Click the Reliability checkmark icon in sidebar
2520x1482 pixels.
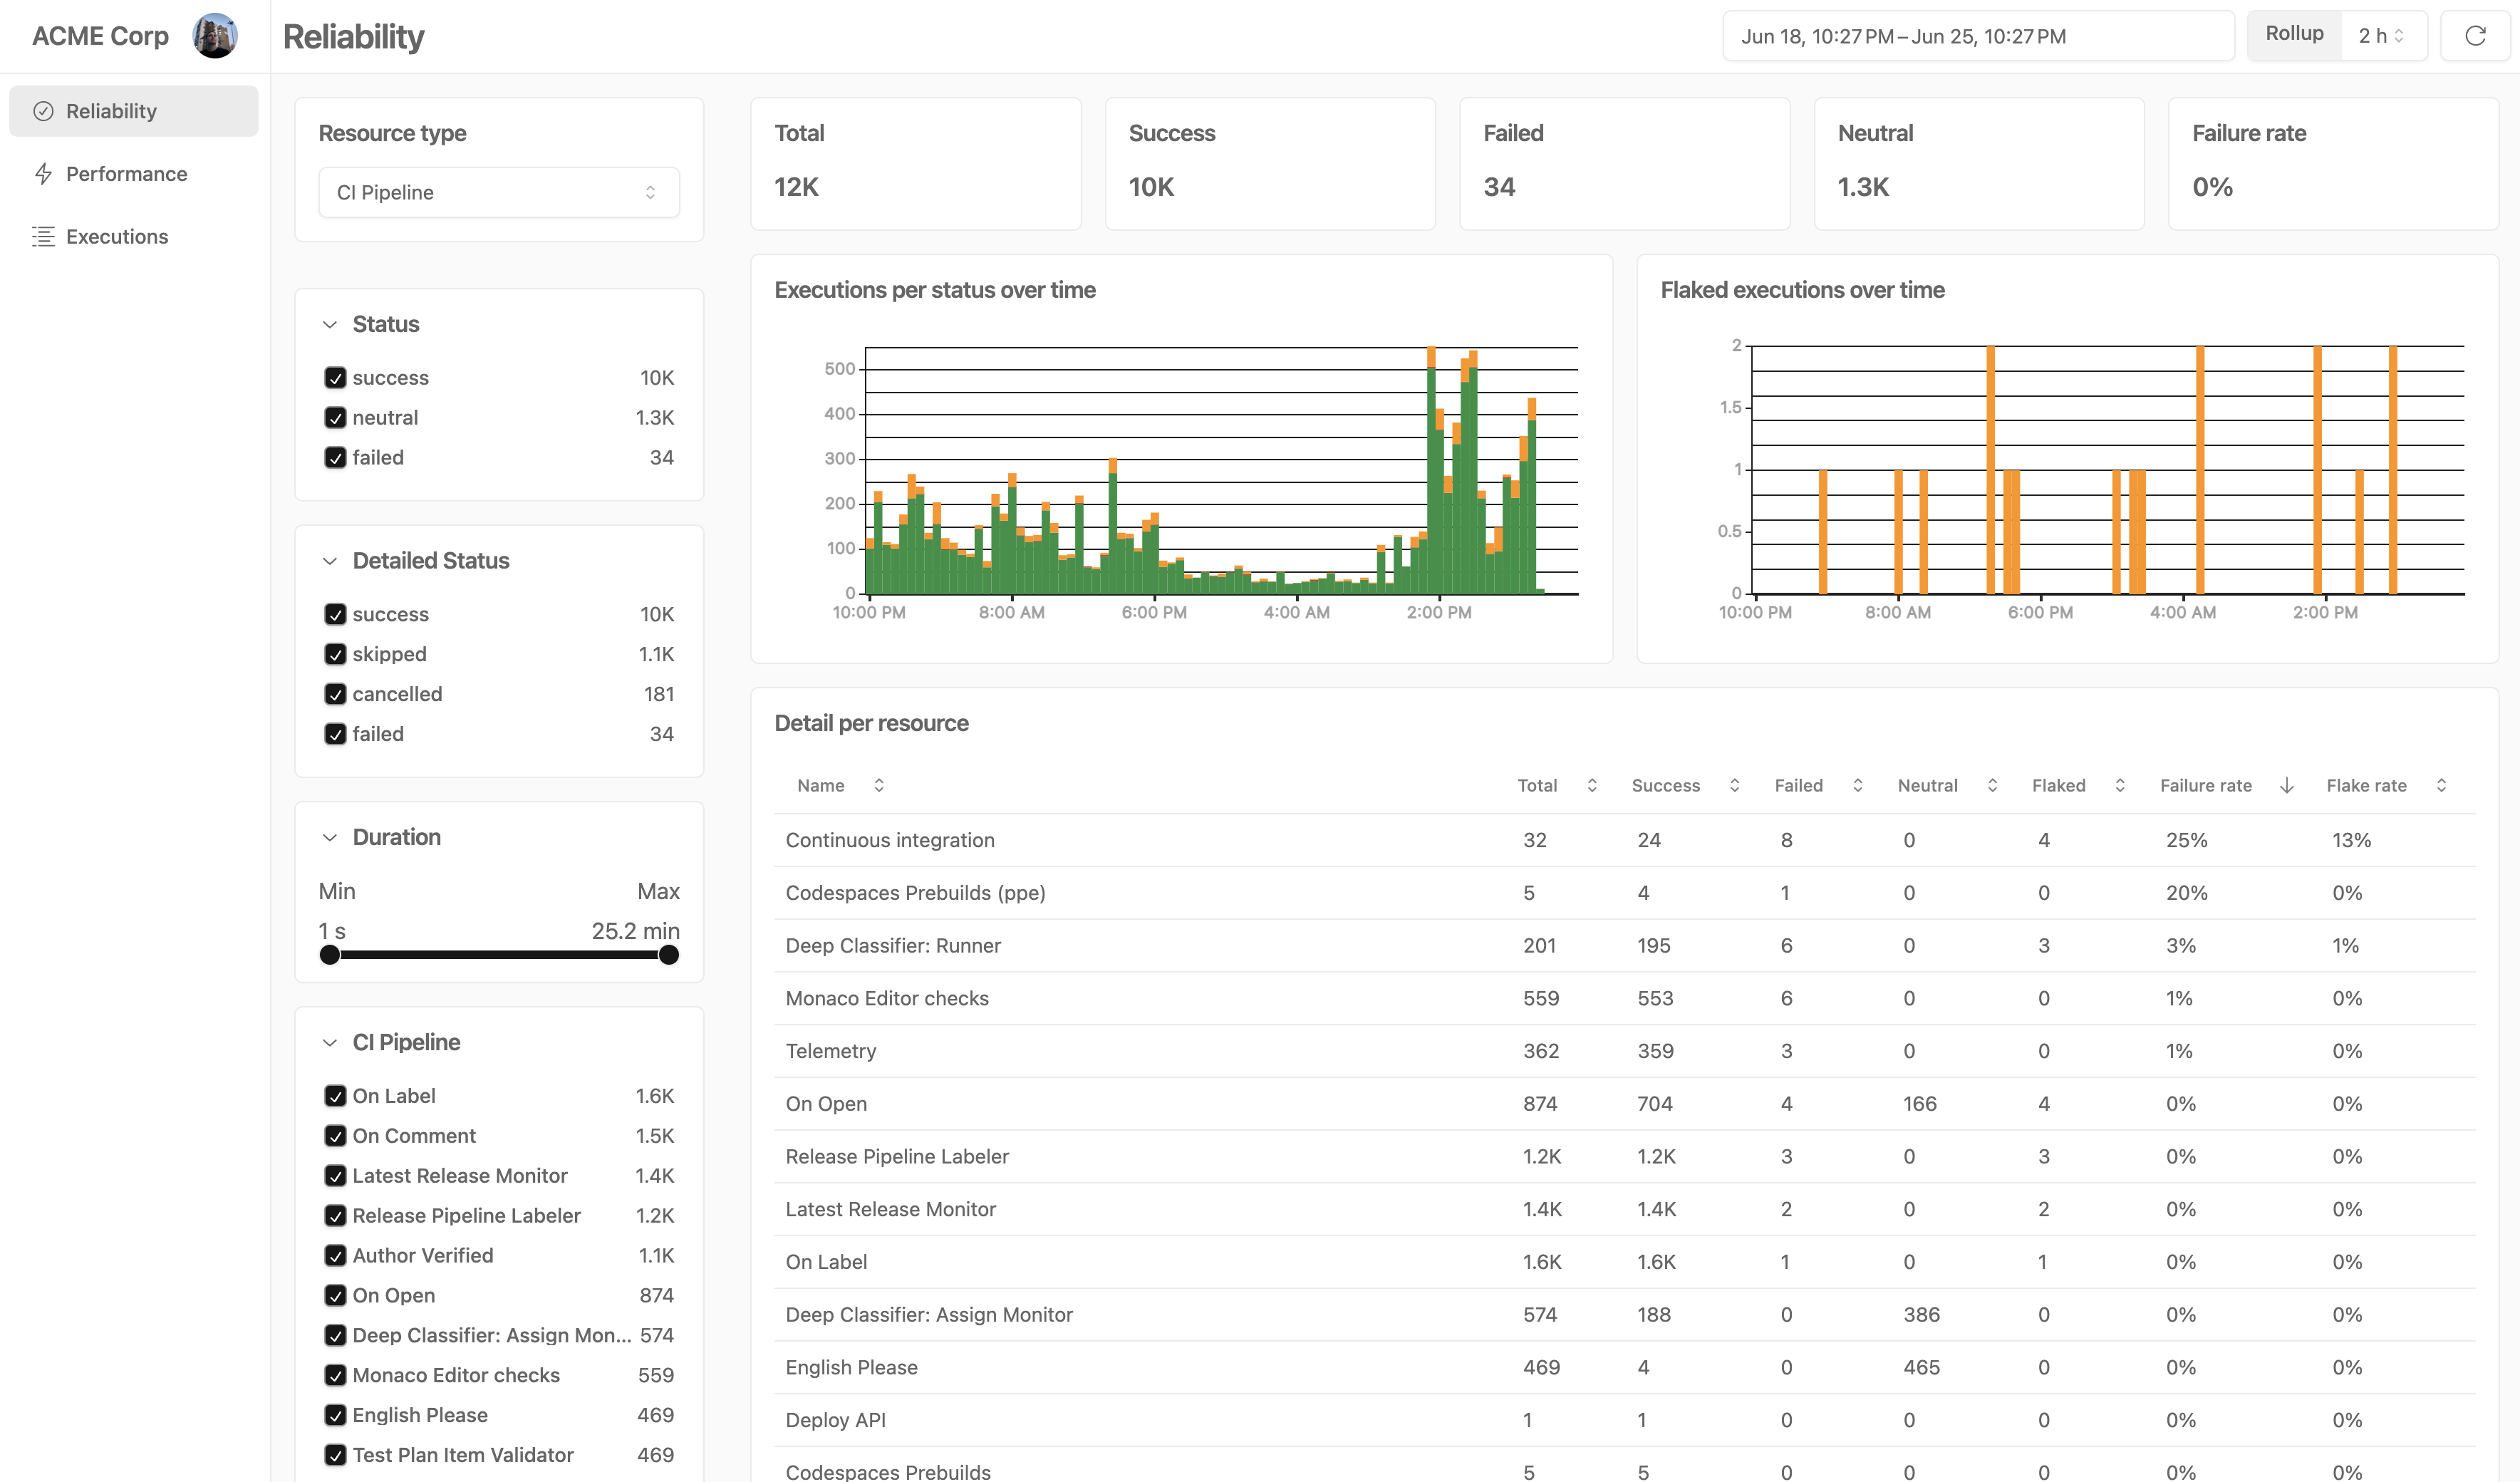point(43,111)
